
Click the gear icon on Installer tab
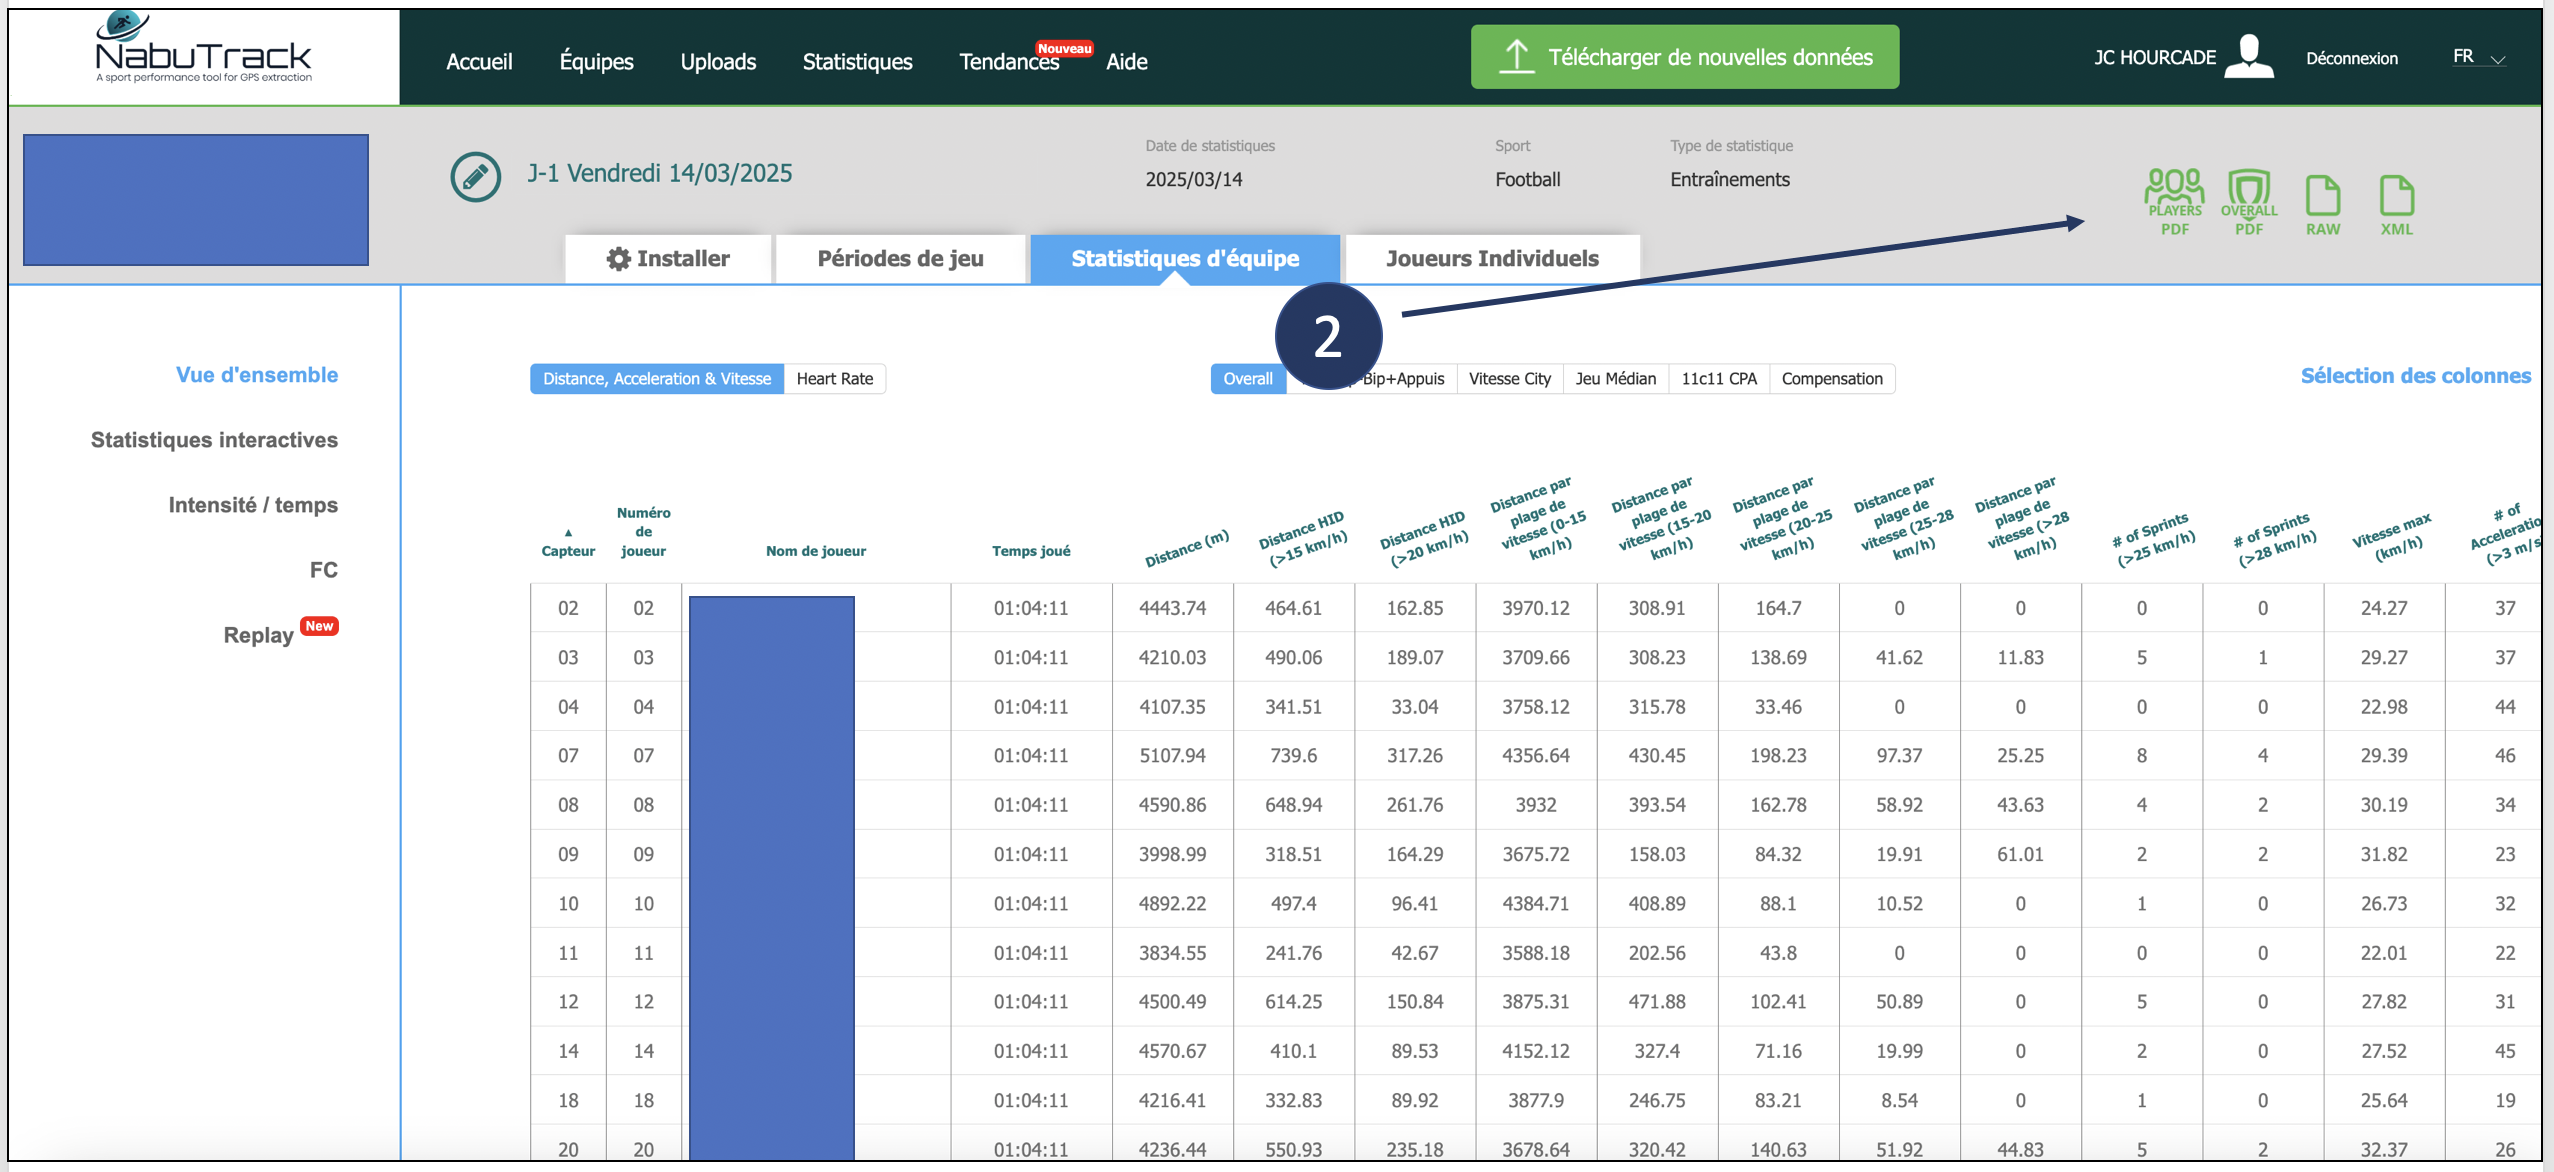pyautogui.click(x=618, y=259)
